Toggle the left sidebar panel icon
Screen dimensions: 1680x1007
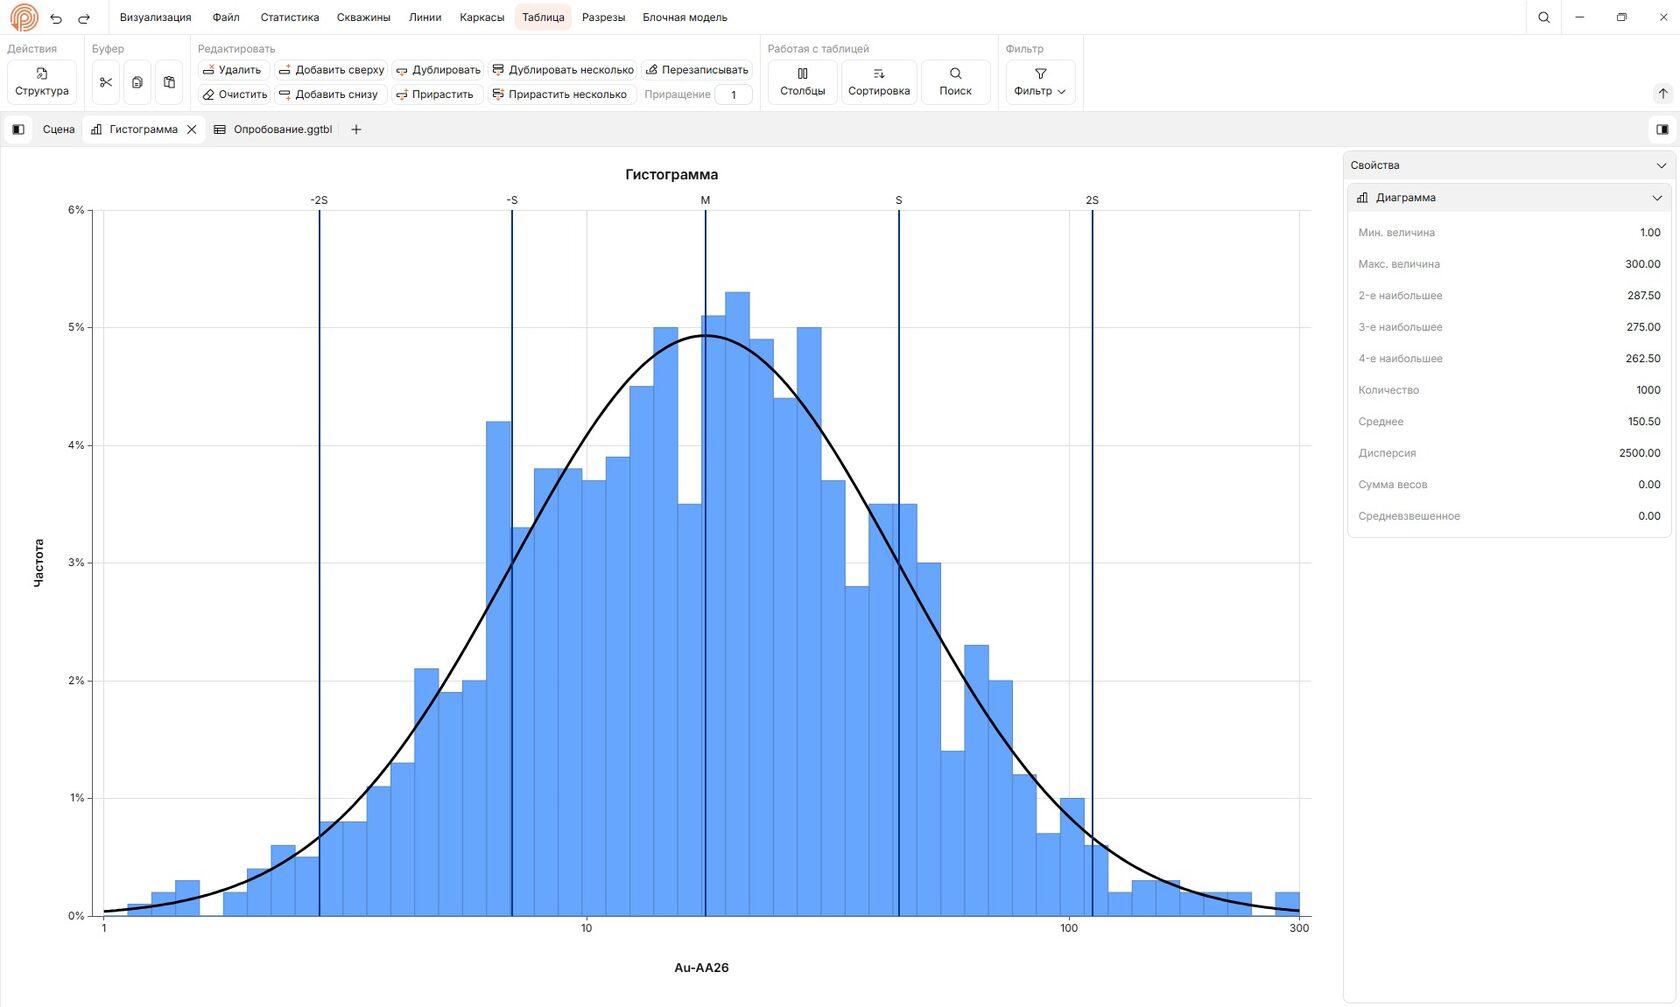[x=18, y=129]
